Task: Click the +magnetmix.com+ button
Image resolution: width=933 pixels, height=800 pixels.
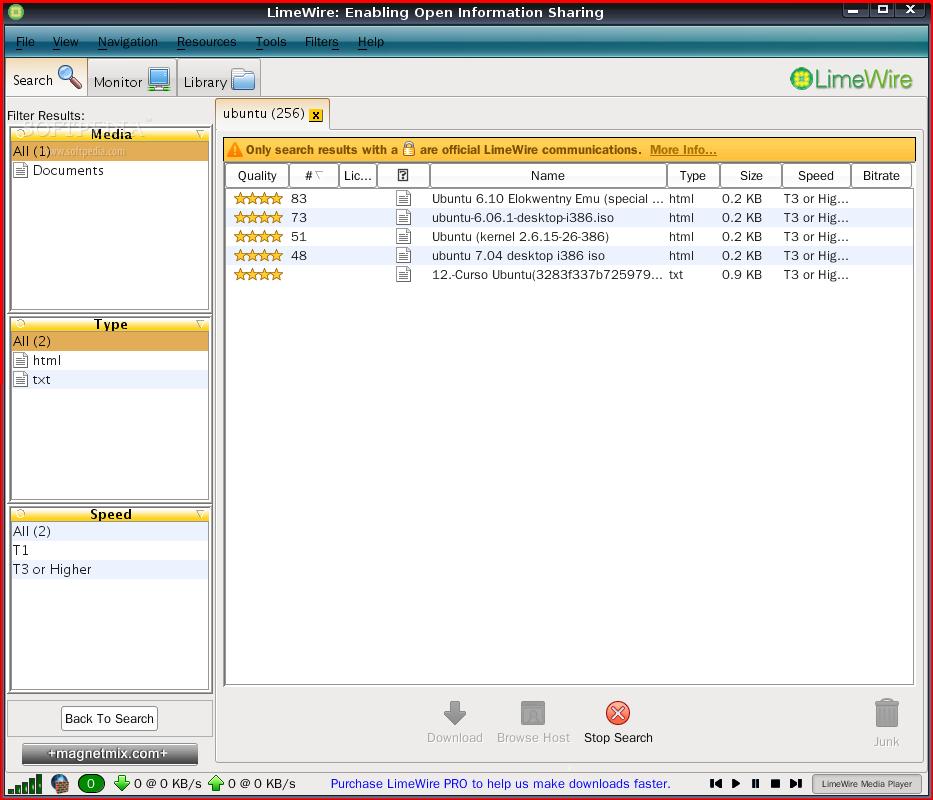Action: pyautogui.click(x=109, y=754)
